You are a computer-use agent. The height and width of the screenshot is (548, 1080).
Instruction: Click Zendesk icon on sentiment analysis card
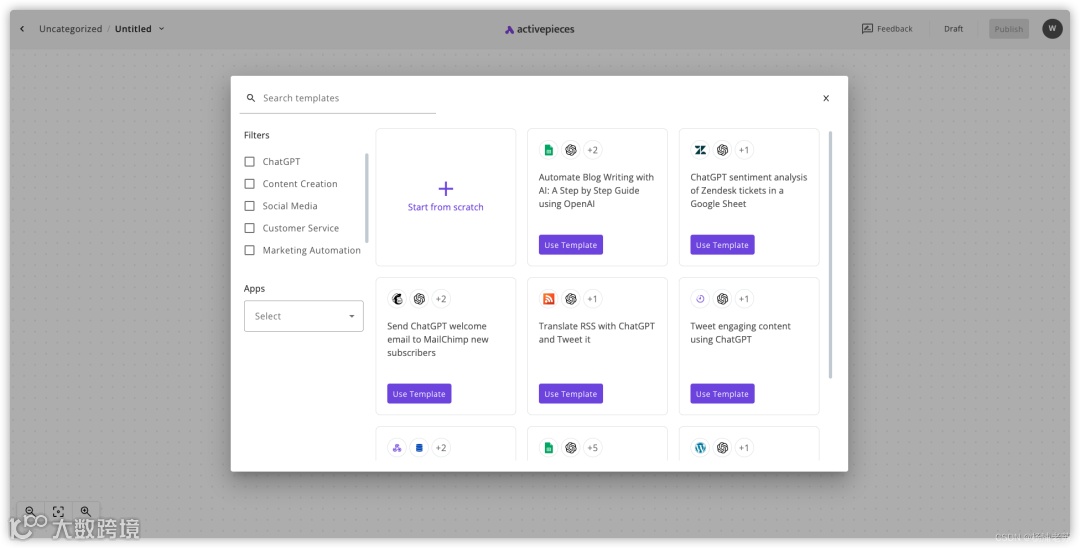(x=700, y=150)
